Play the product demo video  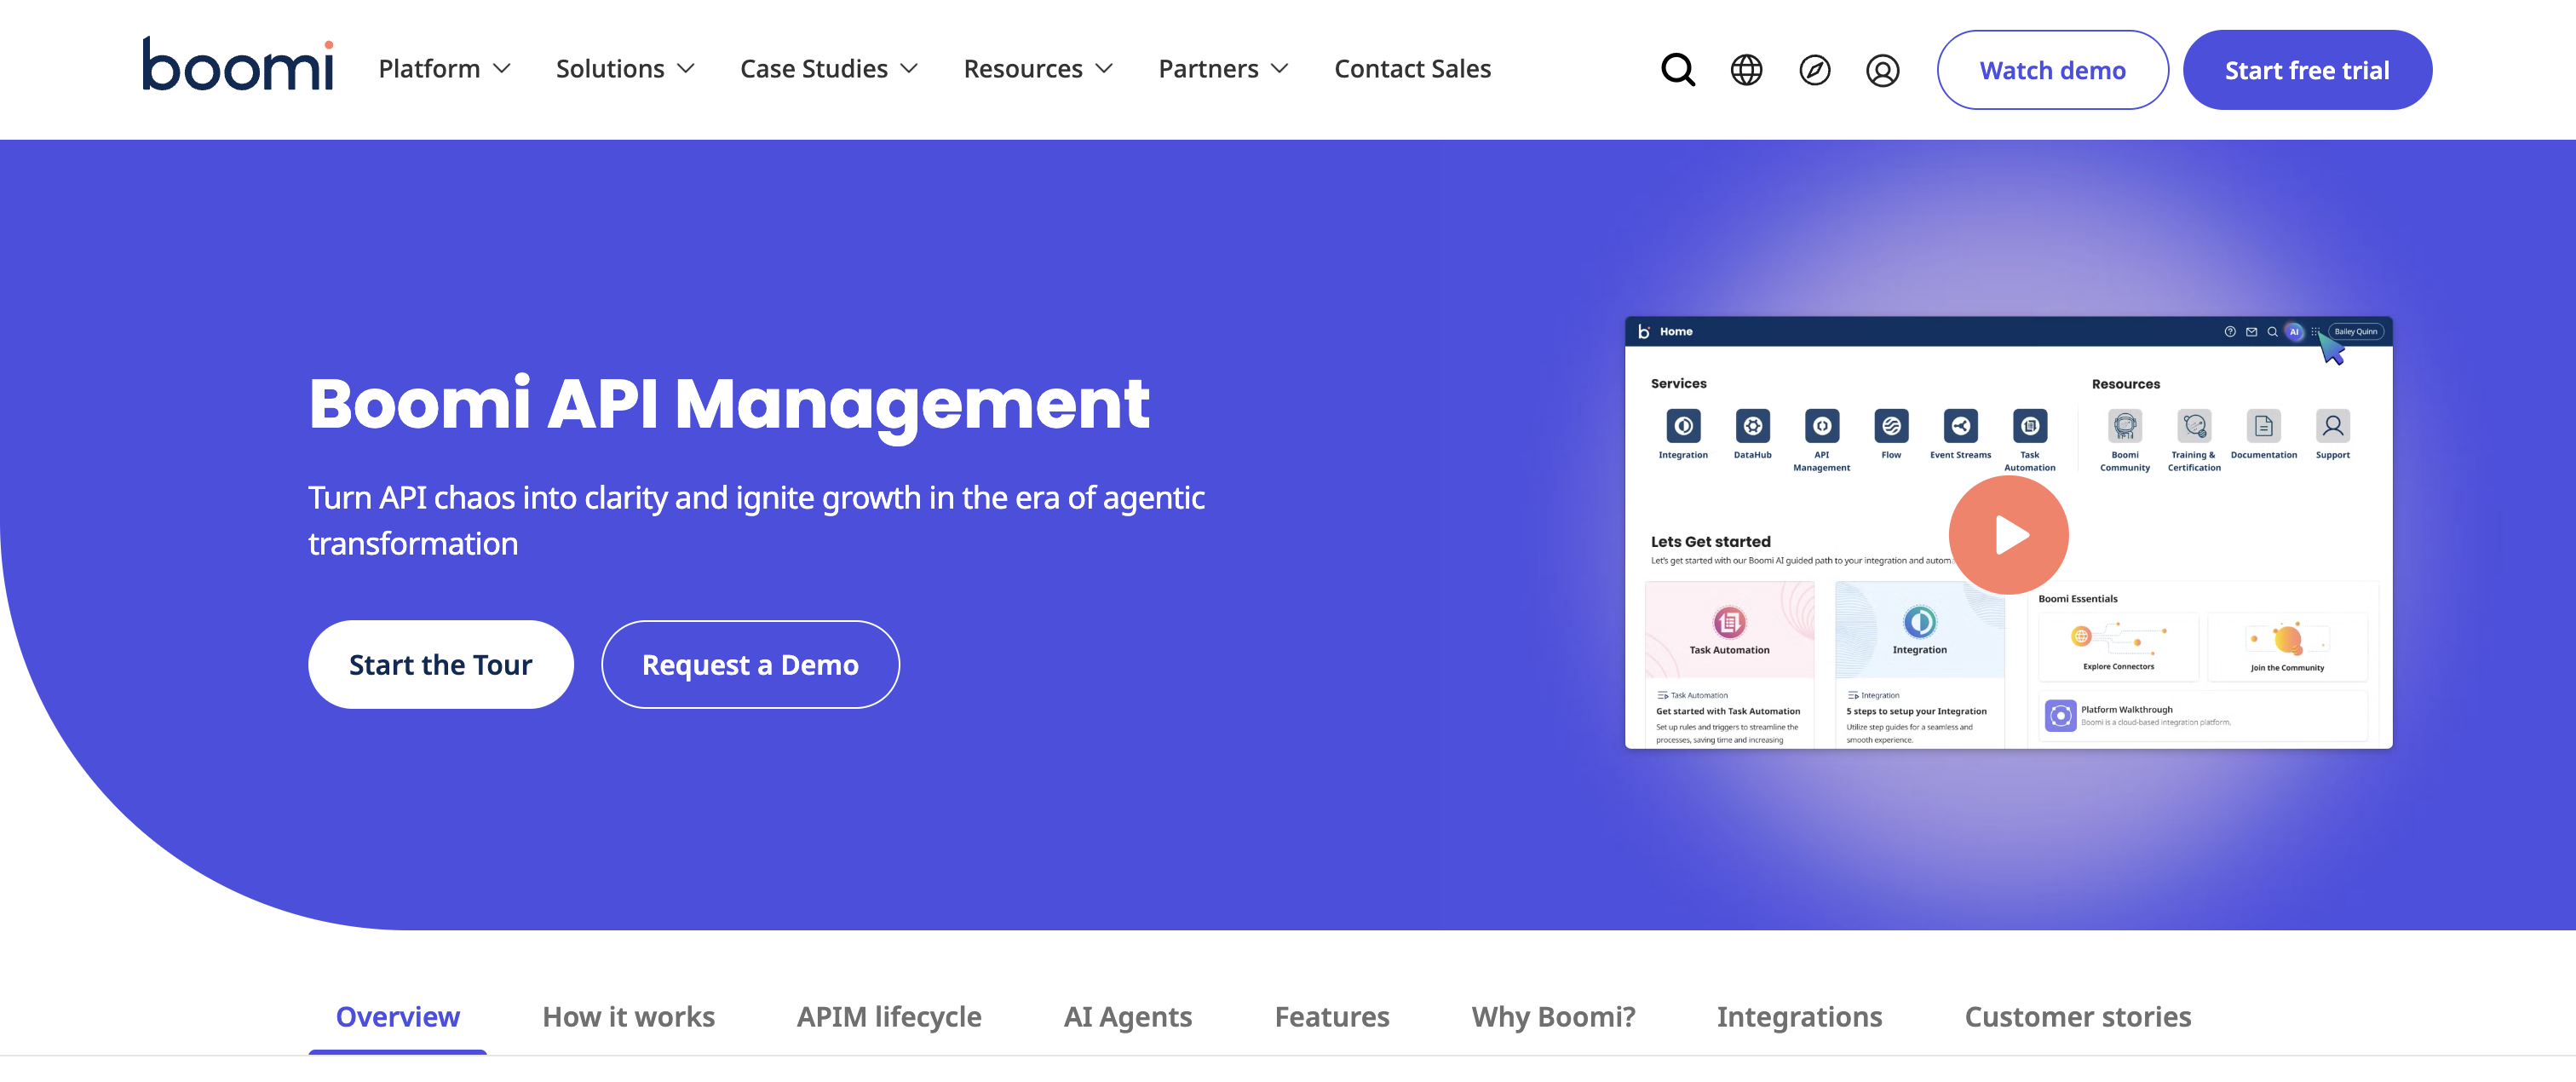(x=2008, y=535)
